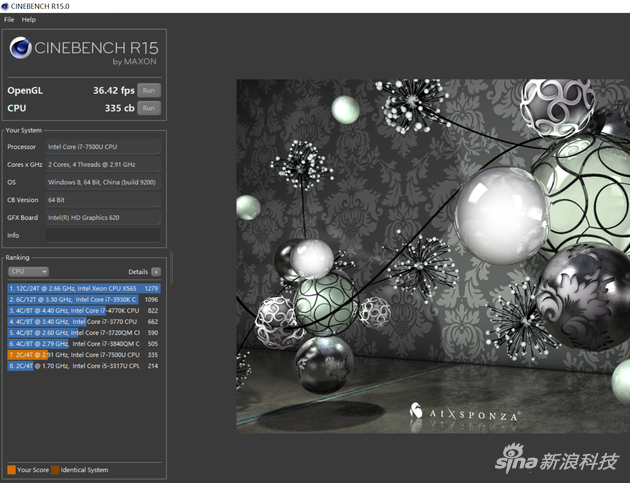
Task: Select ranking row 5 Core i7-3720QM
Action: click(x=84, y=333)
